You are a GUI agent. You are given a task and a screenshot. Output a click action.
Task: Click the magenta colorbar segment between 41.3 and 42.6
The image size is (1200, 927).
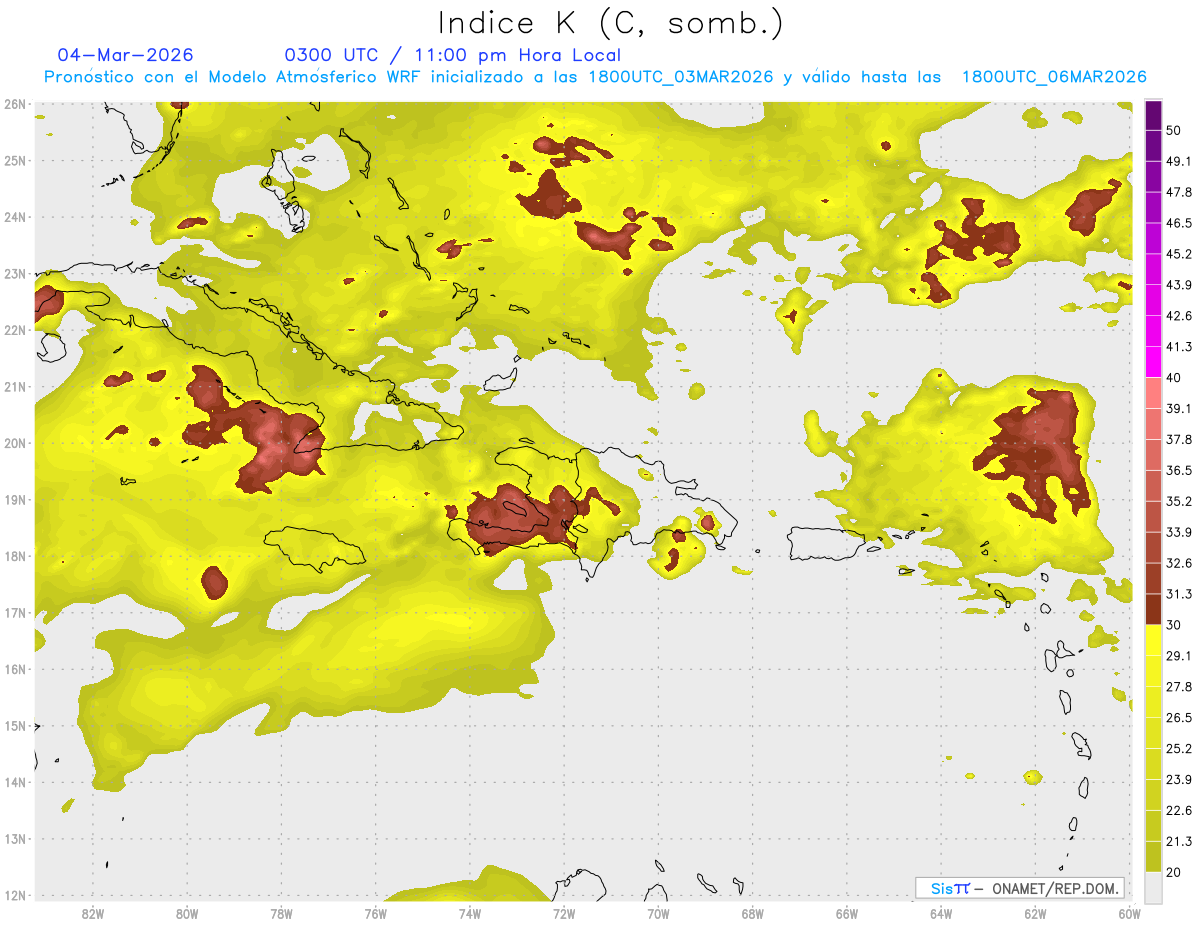[x=1153, y=331]
